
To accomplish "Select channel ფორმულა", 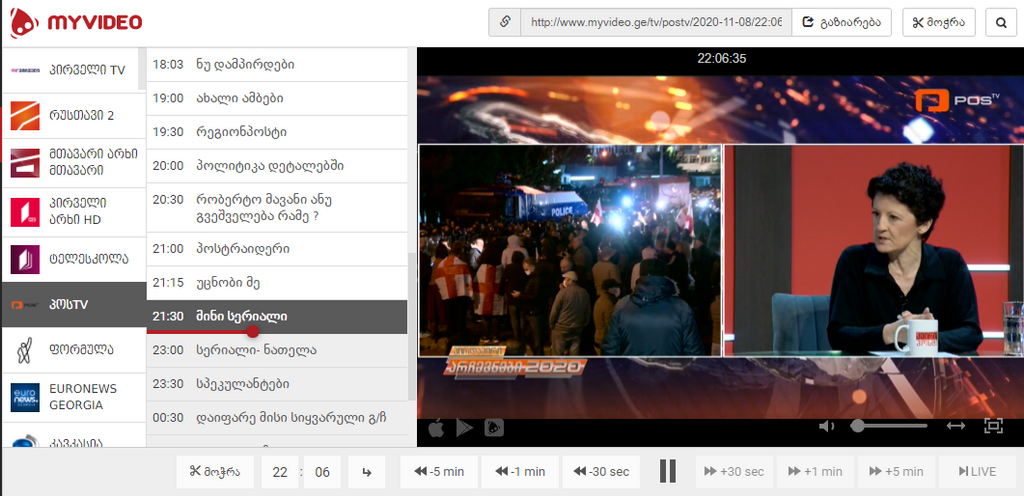I will [x=74, y=350].
